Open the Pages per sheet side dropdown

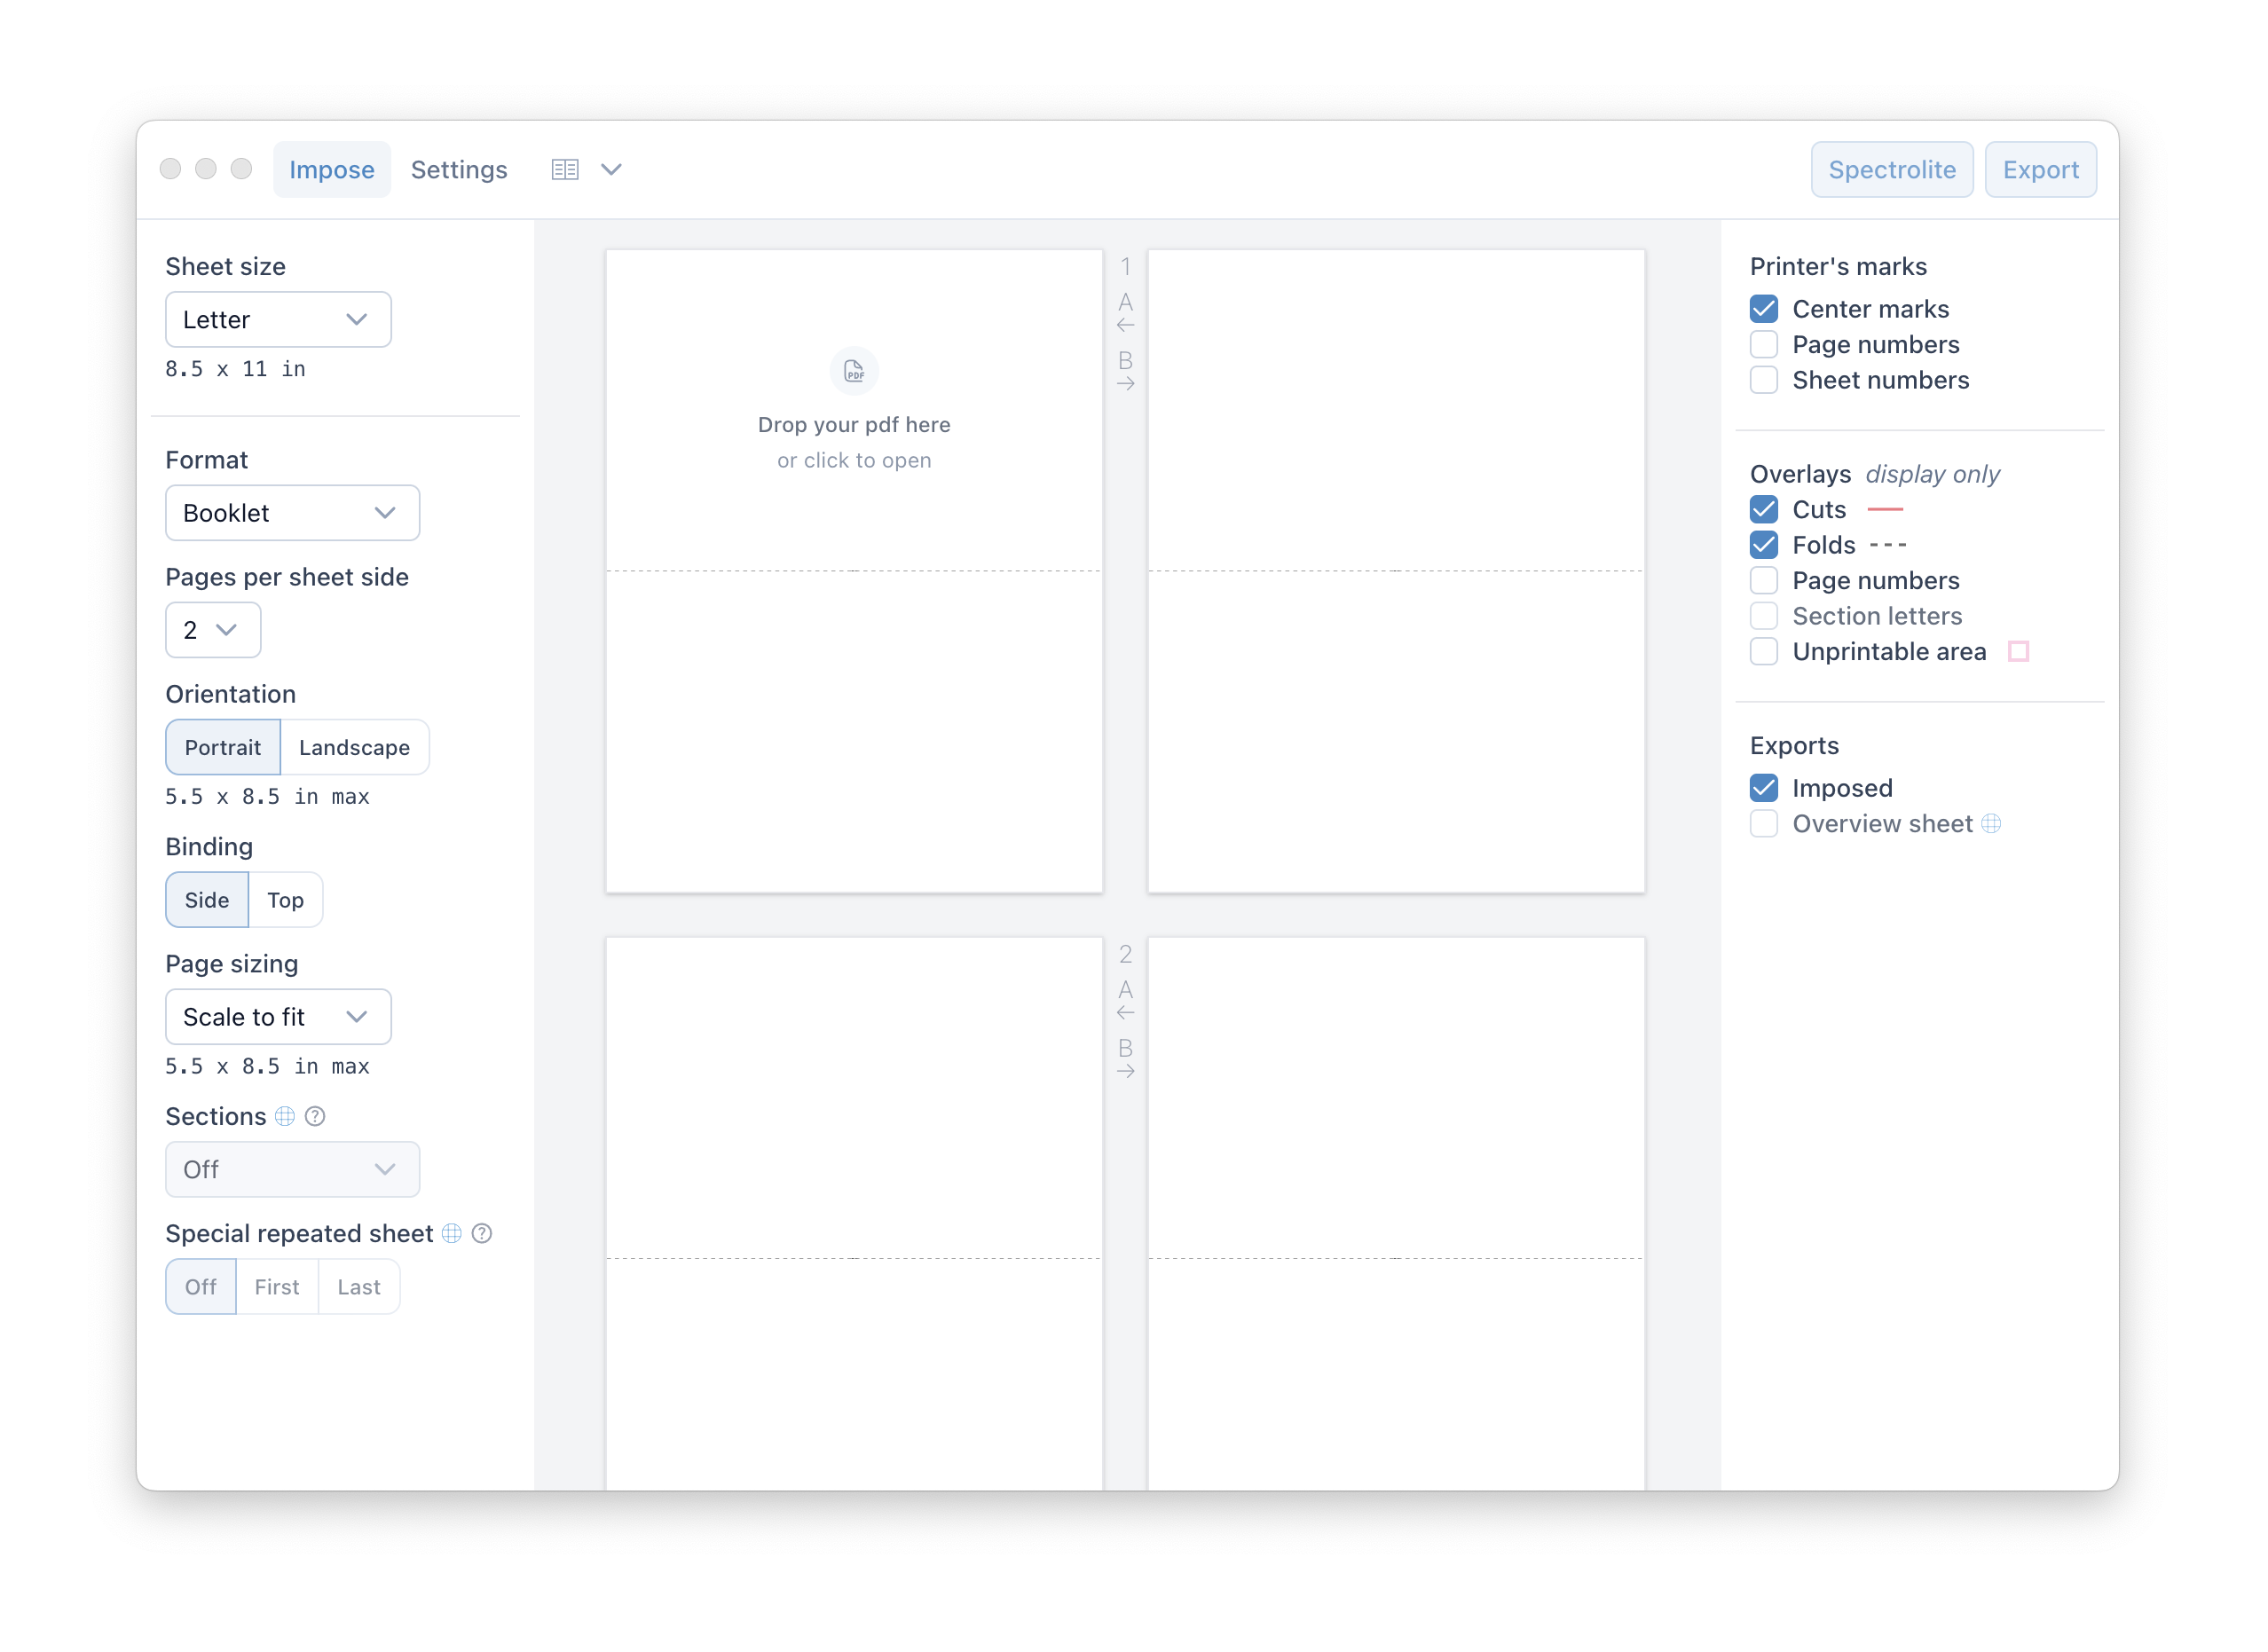coord(212,630)
